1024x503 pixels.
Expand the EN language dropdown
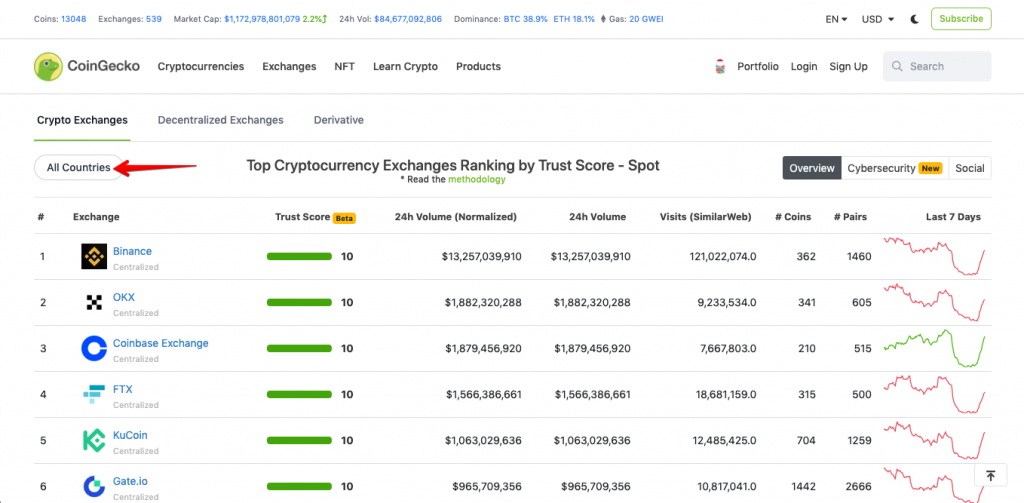point(836,19)
